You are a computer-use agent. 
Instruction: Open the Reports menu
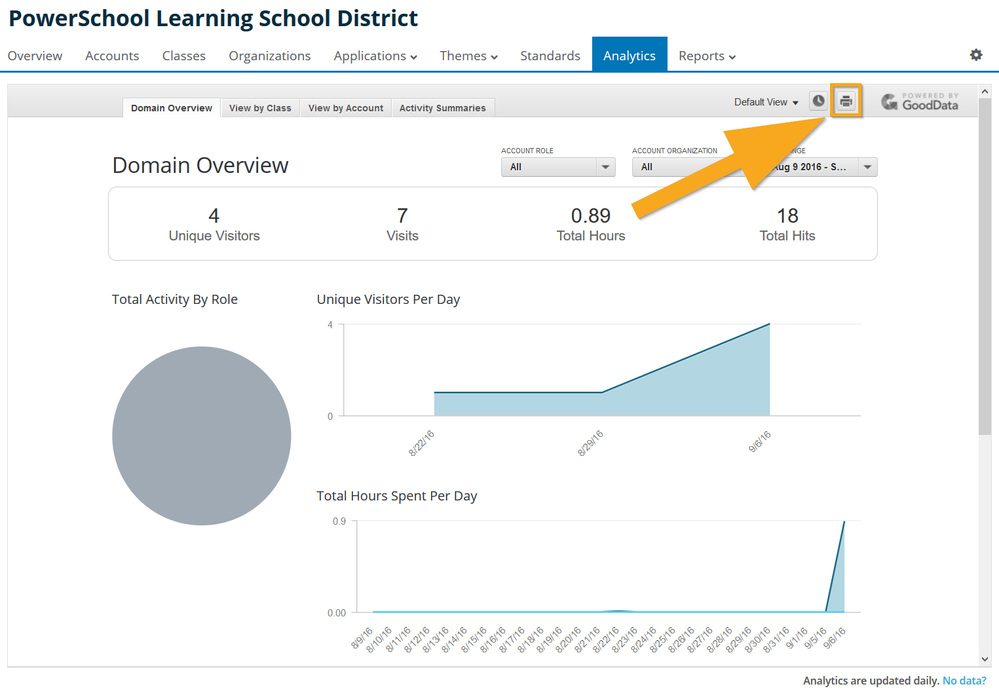pyautogui.click(x=706, y=56)
